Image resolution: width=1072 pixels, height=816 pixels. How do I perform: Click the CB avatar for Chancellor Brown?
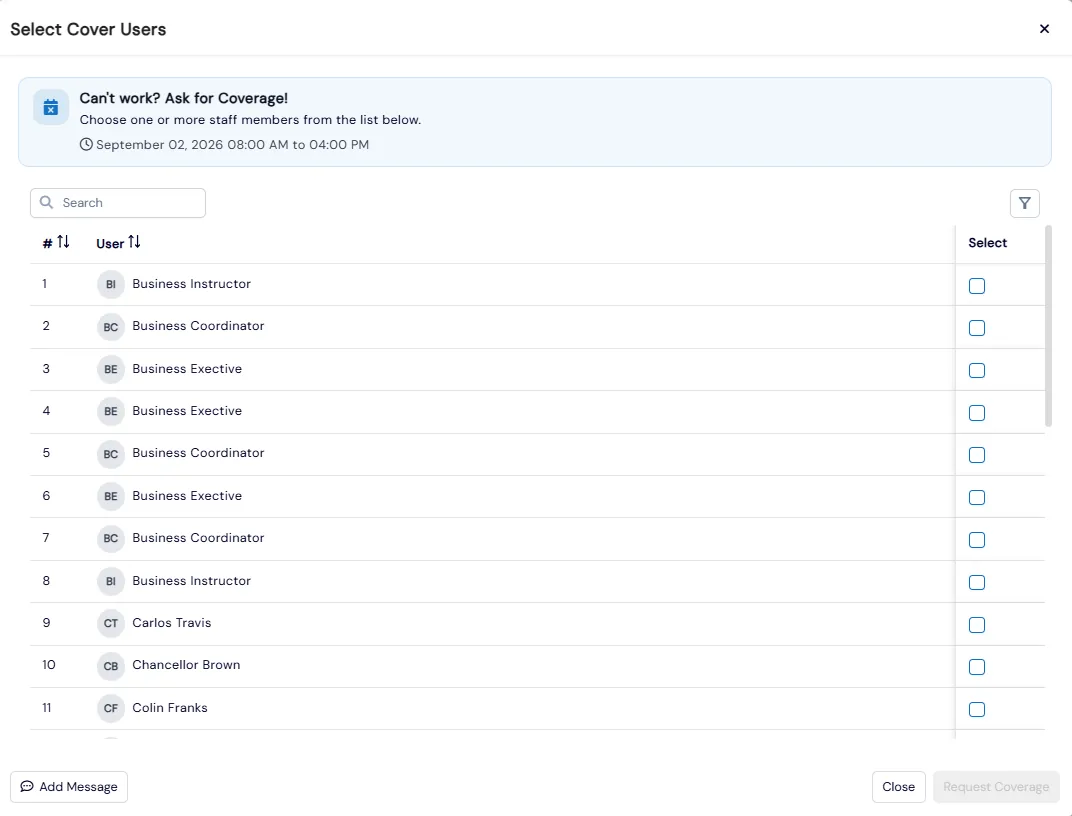pos(111,666)
